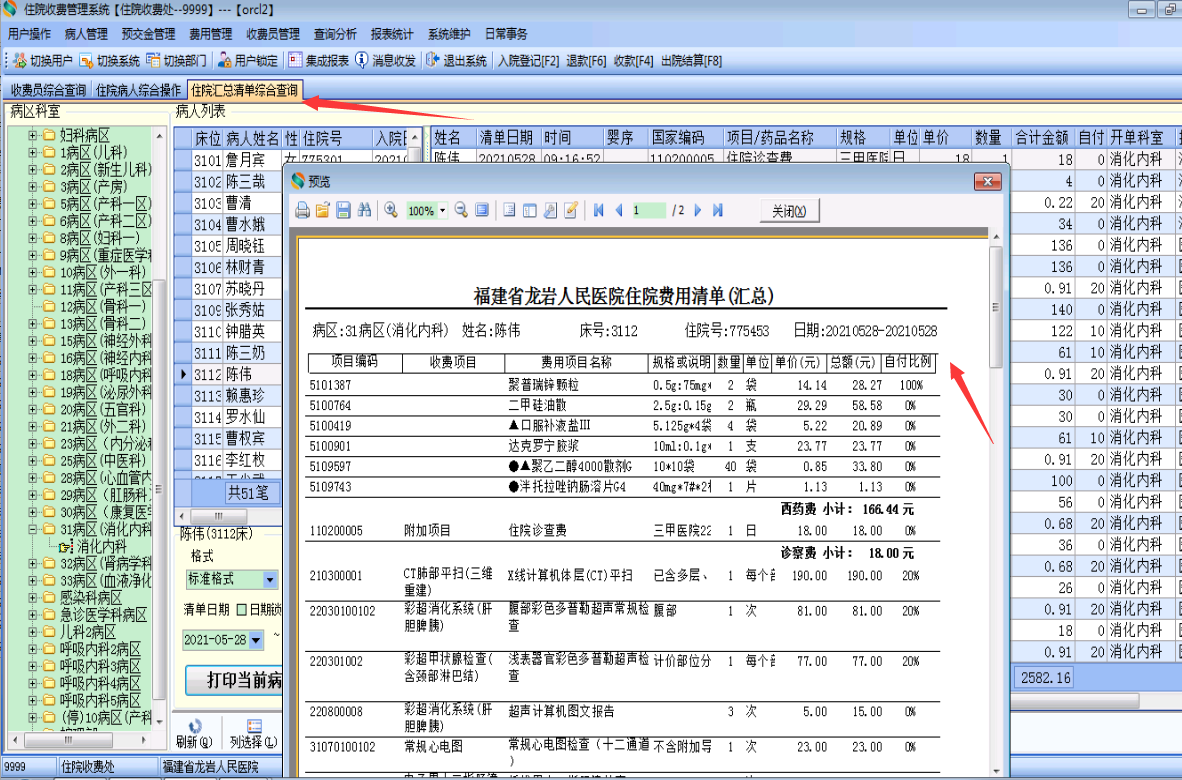1182x780 pixels.
Task: Toggle the 日期锁 date lock checkbox
Action: (x=242, y=610)
